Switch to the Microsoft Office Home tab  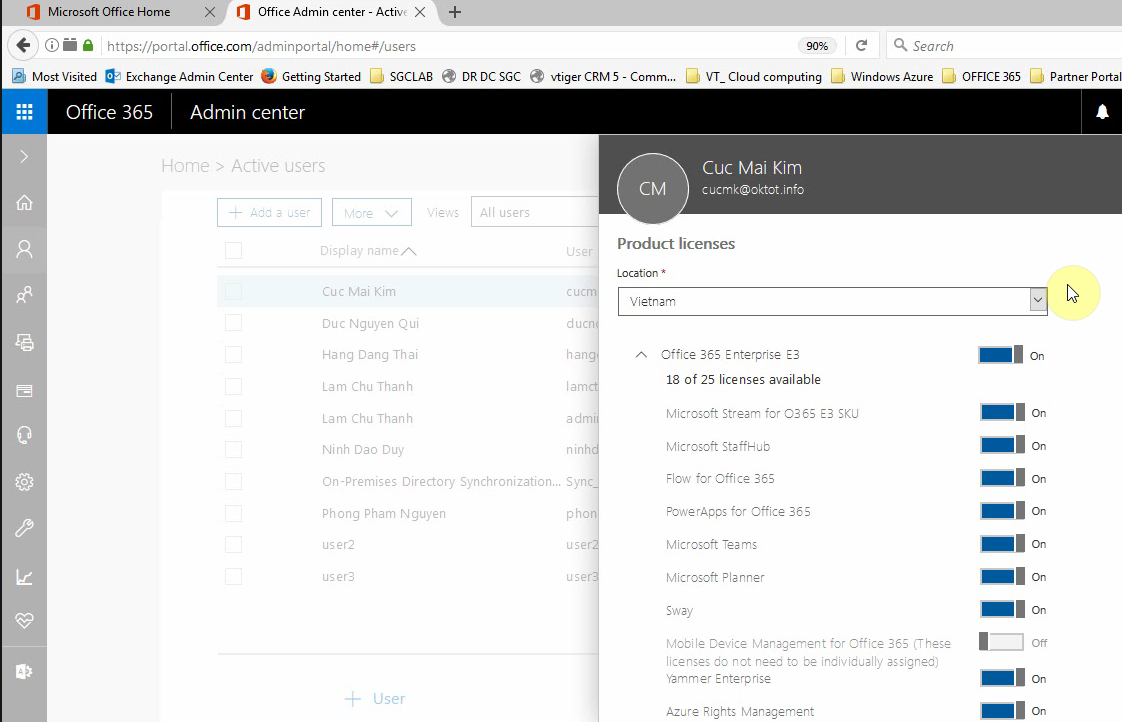[109, 12]
